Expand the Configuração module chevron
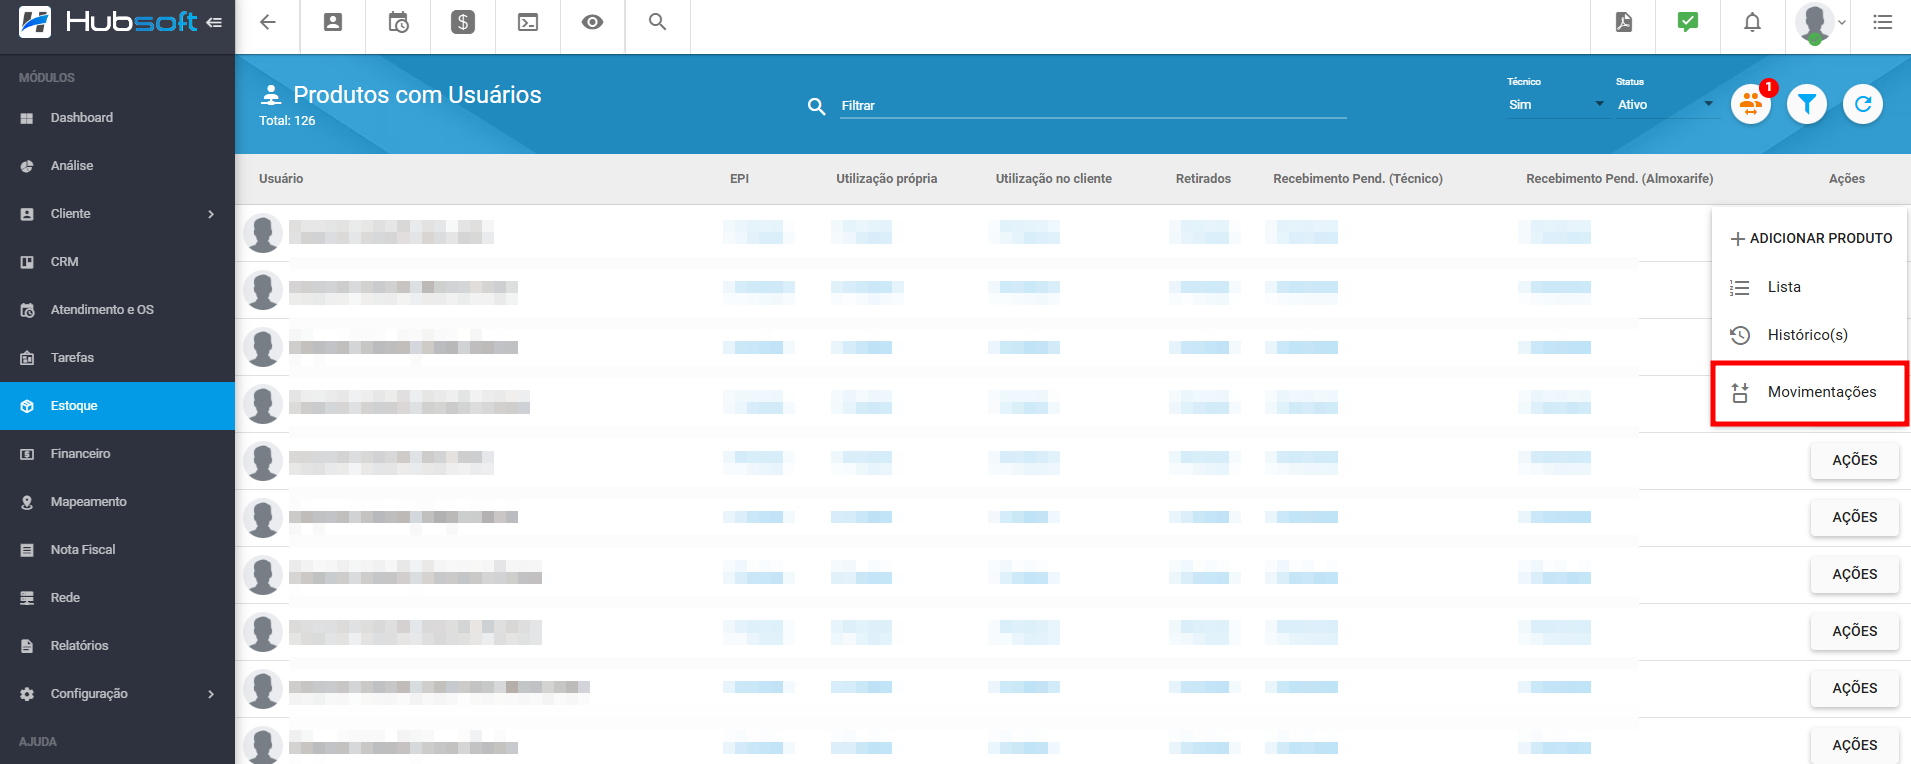The height and width of the screenshot is (764, 1911). coord(211,694)
